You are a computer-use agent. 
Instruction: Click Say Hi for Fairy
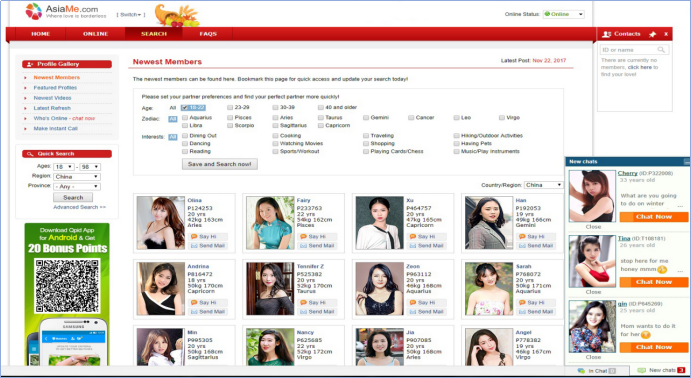(317, 237)
